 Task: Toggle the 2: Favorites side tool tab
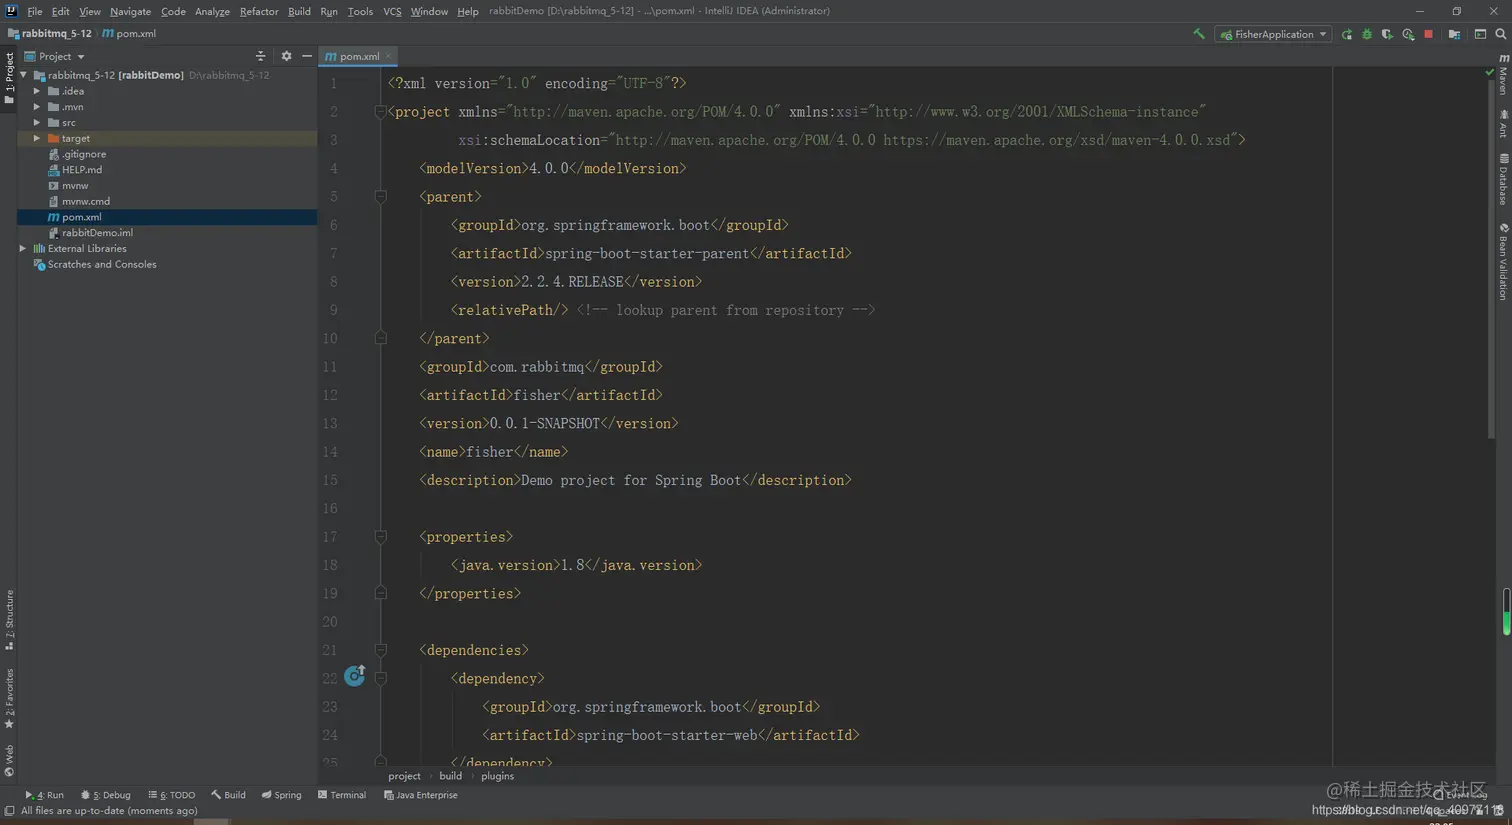coord(9,699)
